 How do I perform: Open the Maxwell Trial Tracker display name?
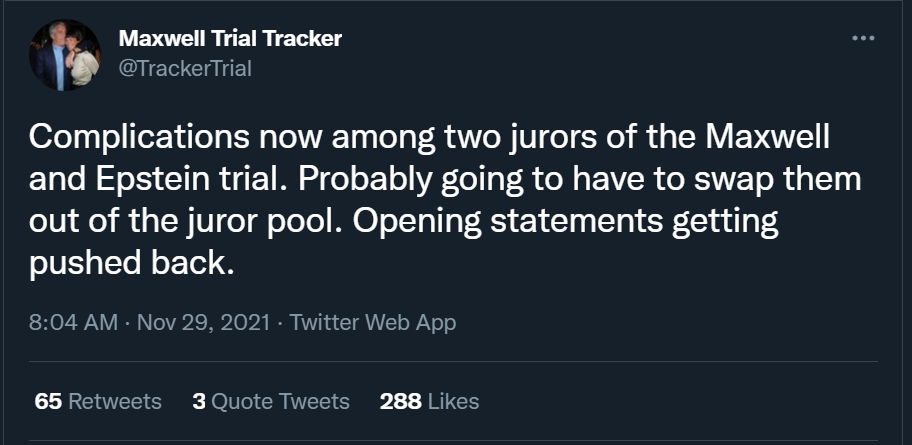click(x=230, y=39)
